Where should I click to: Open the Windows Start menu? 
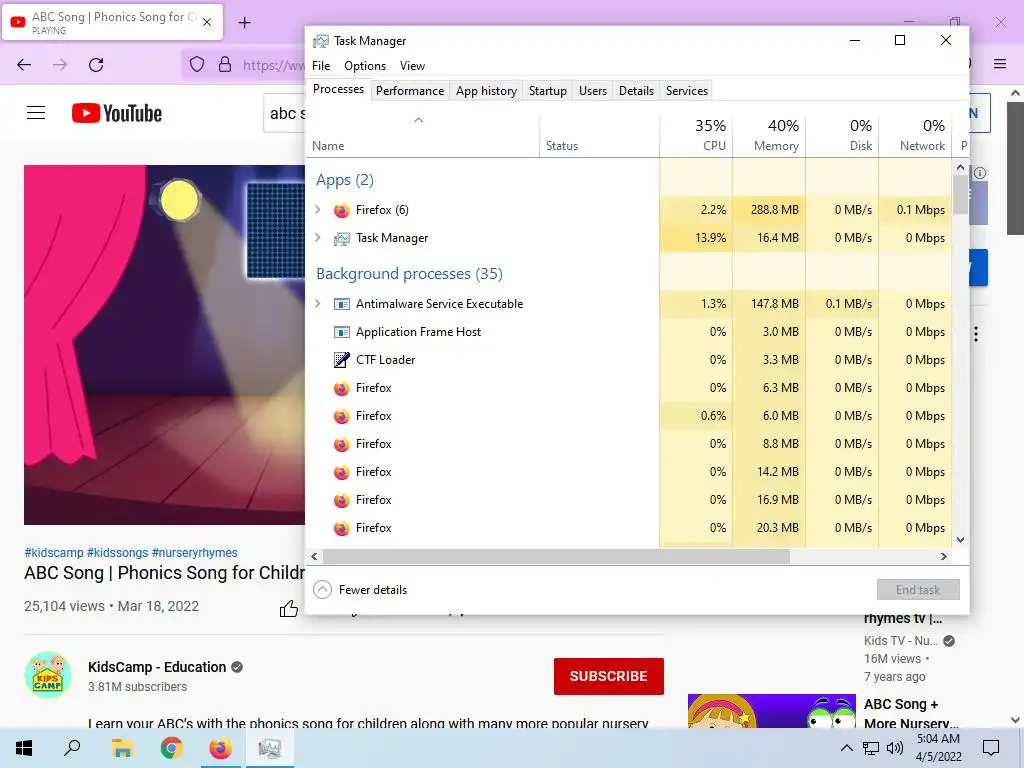click(x=24, y=748)
